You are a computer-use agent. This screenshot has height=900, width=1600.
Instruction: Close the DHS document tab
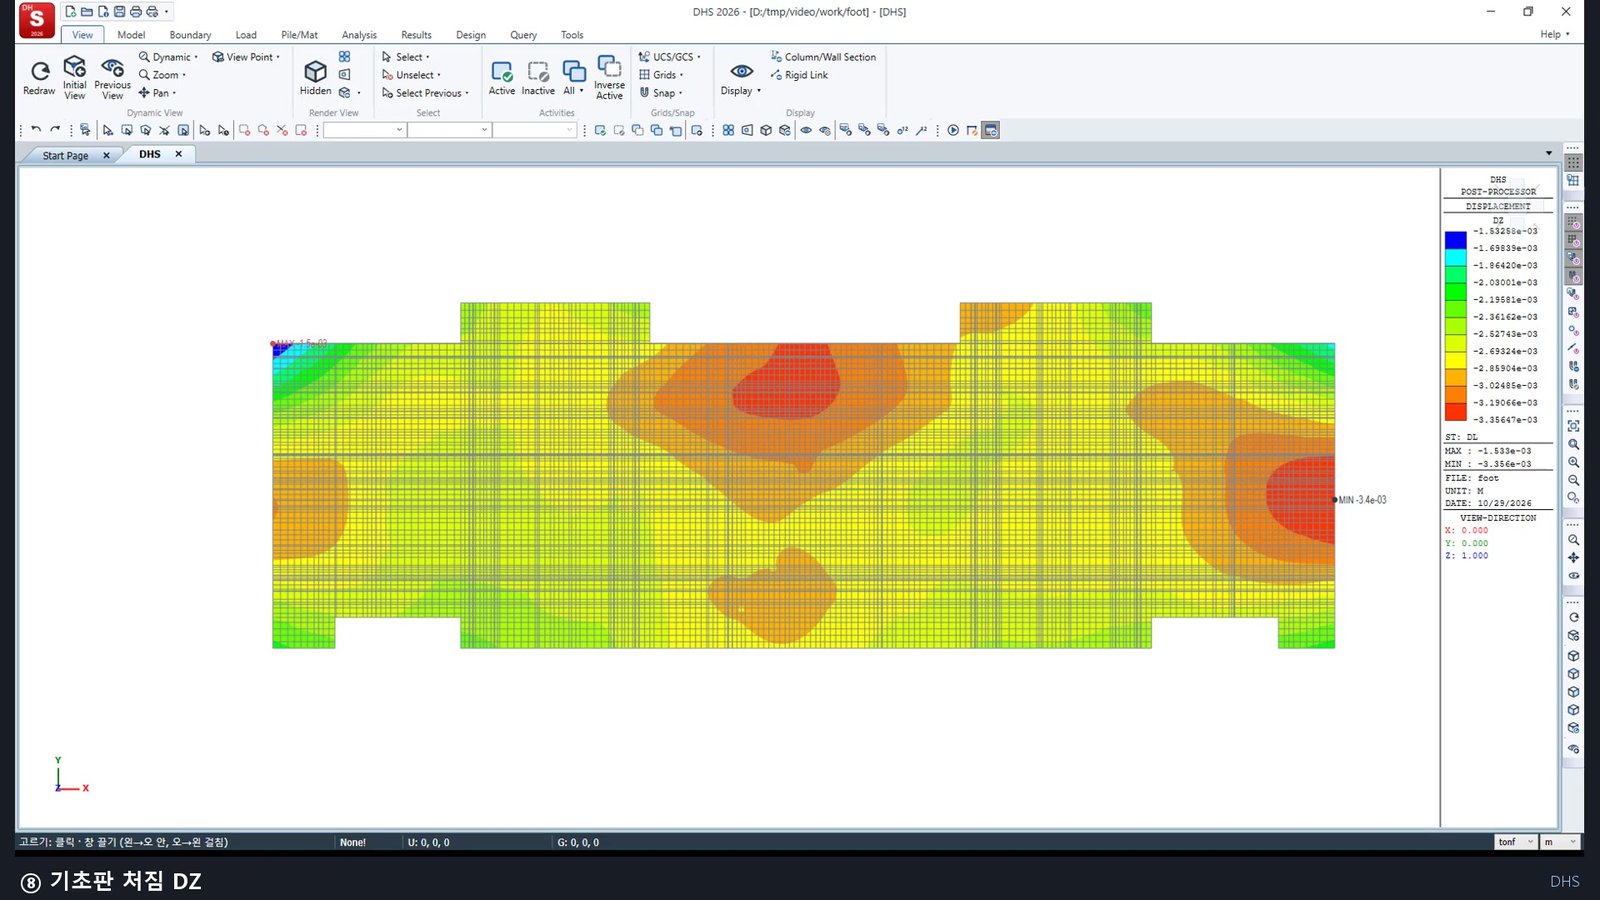(x=179, y=154)
